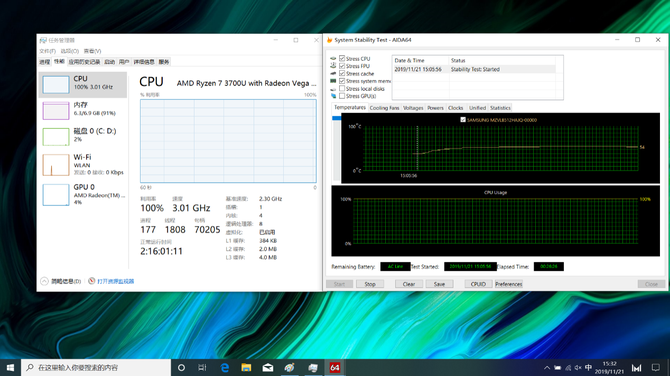Click the Cortana circle icon
The image size is (670, 376).
[181, 367]
